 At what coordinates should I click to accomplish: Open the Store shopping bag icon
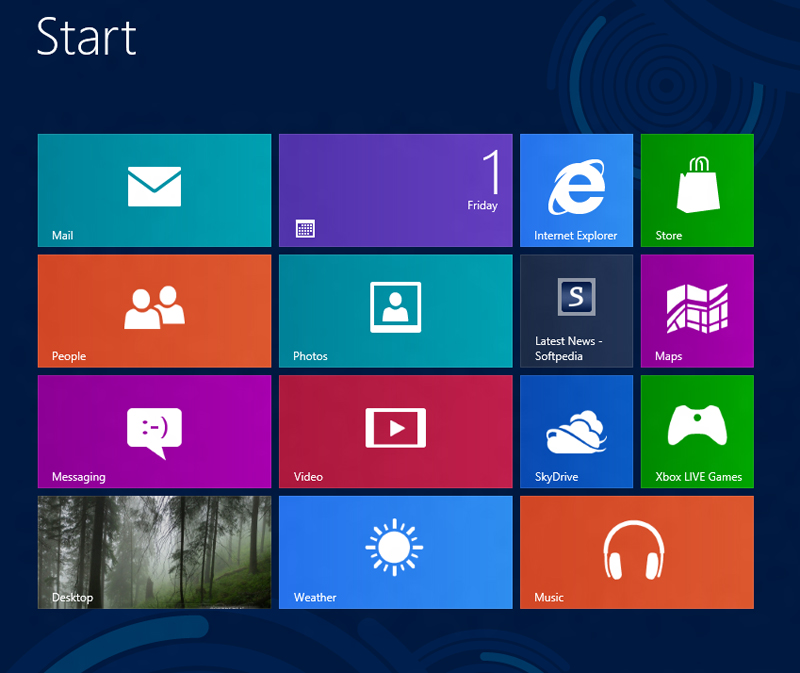coord(698,184)
